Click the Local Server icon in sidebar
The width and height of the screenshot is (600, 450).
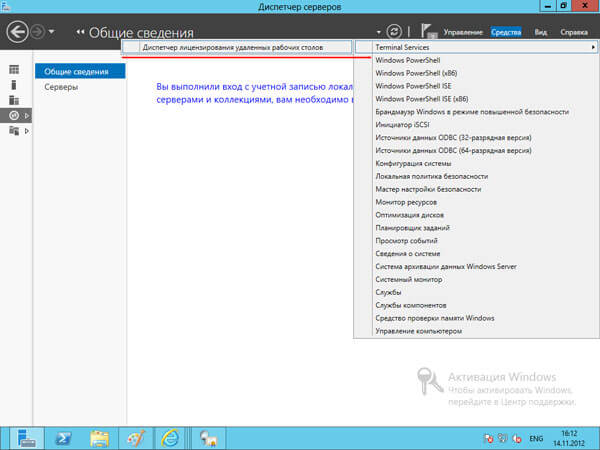coord(14,85)
